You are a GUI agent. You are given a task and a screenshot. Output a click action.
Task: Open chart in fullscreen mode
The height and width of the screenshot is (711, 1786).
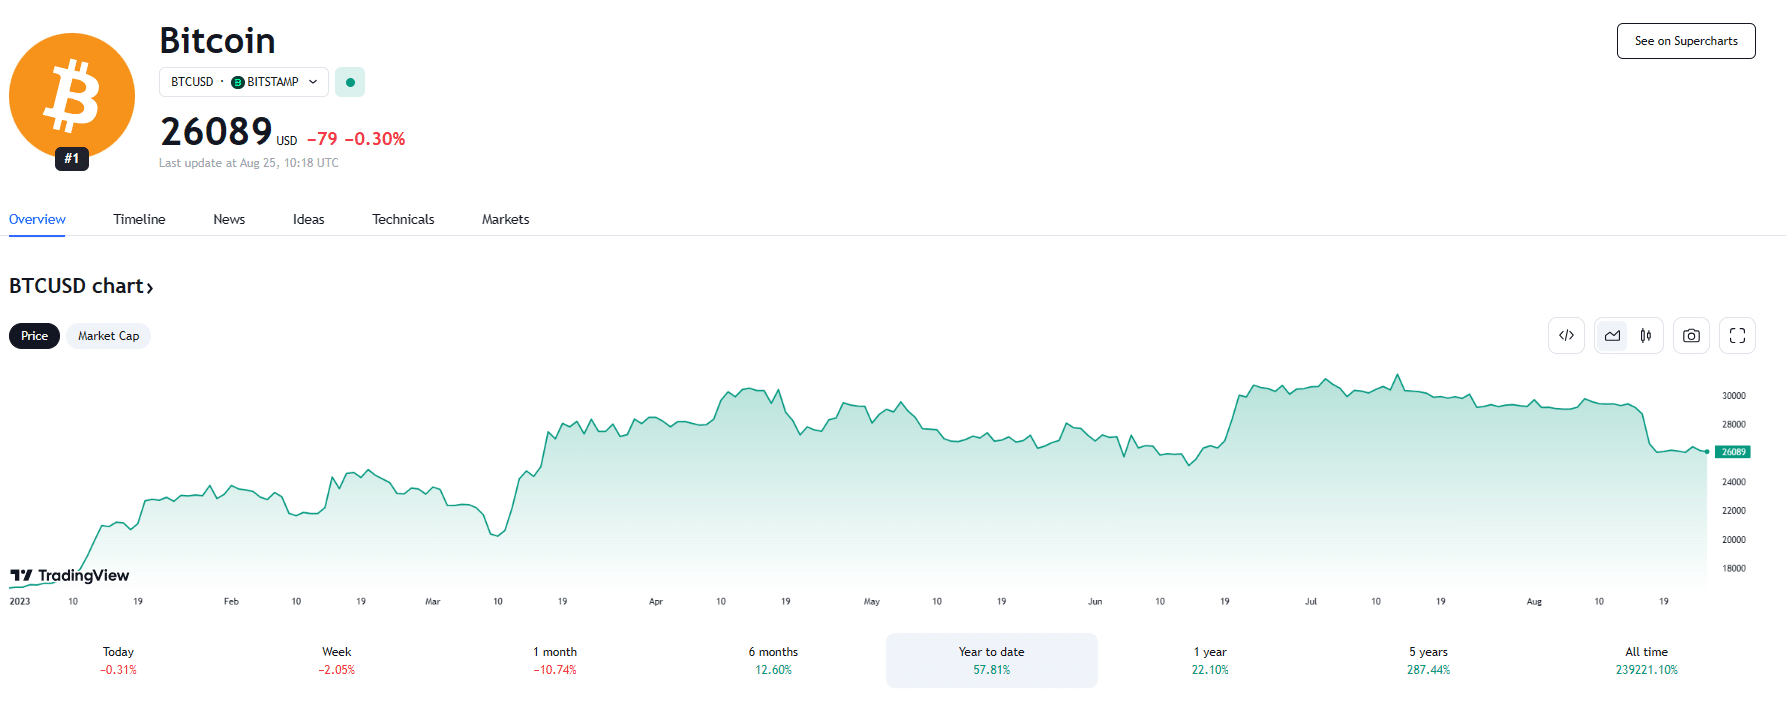click(x=1737, y=336)
